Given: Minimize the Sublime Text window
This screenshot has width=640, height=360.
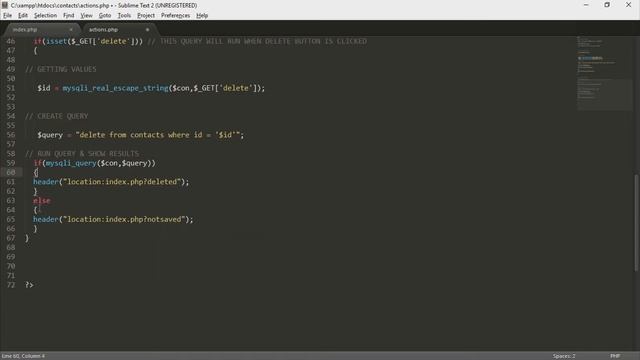Looking at the screenshot, I should tap(586, 5).
